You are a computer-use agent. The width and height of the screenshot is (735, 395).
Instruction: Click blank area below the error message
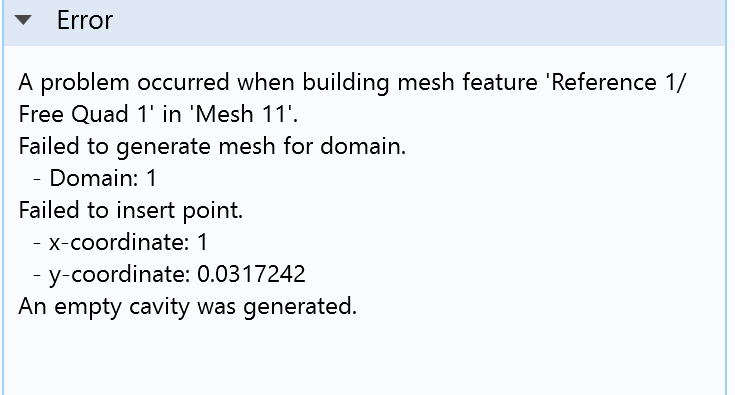[x=366, y=358]
